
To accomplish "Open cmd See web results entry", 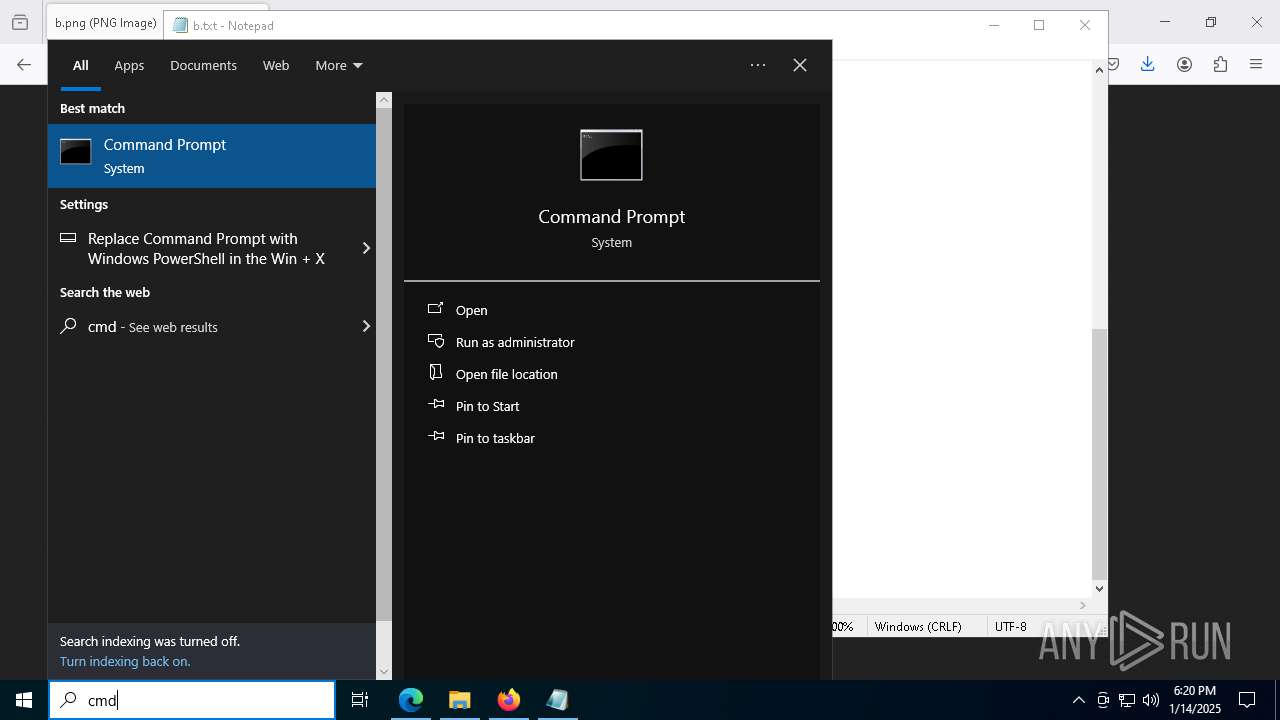I will [x=200, y=327].
